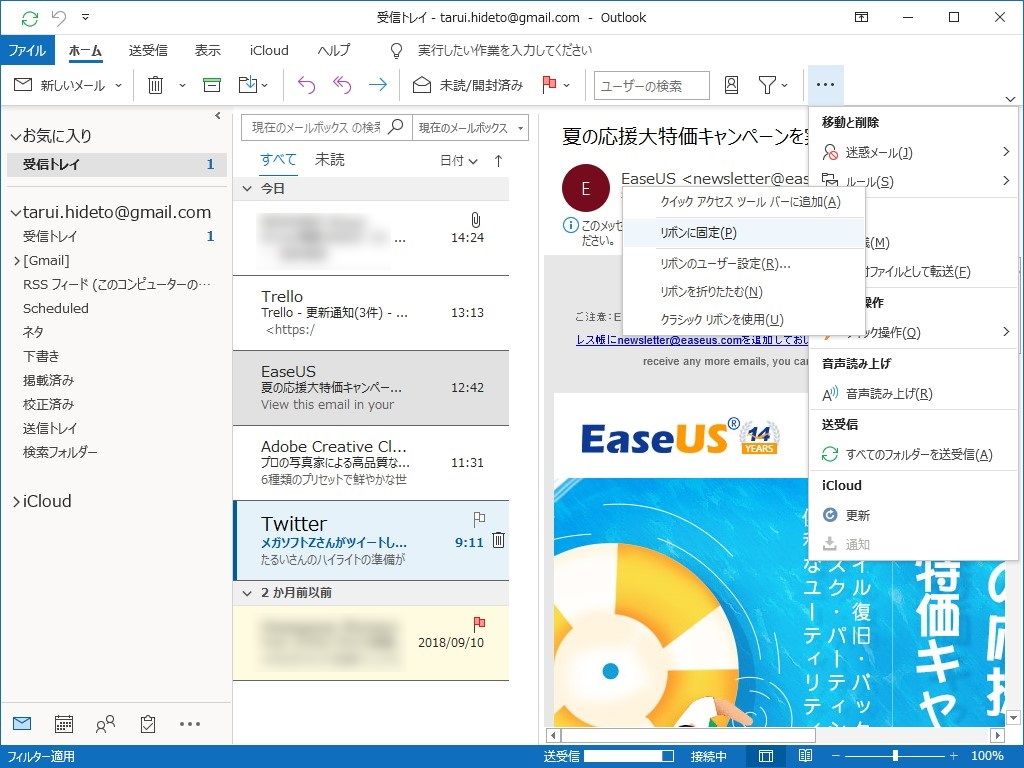Toggle 未読/開封済み read status
Viewport: 1024px width, 768px height.
coord(468,85)
